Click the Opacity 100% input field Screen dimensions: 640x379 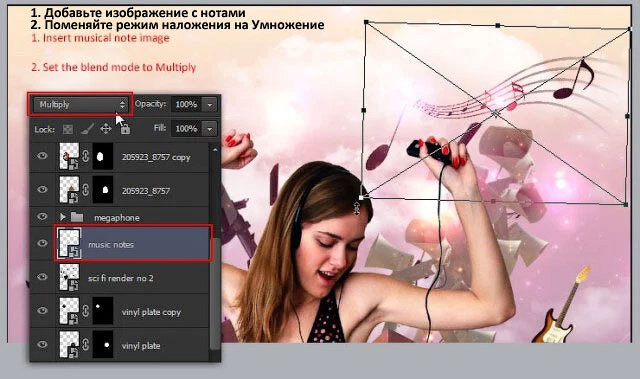187,105
